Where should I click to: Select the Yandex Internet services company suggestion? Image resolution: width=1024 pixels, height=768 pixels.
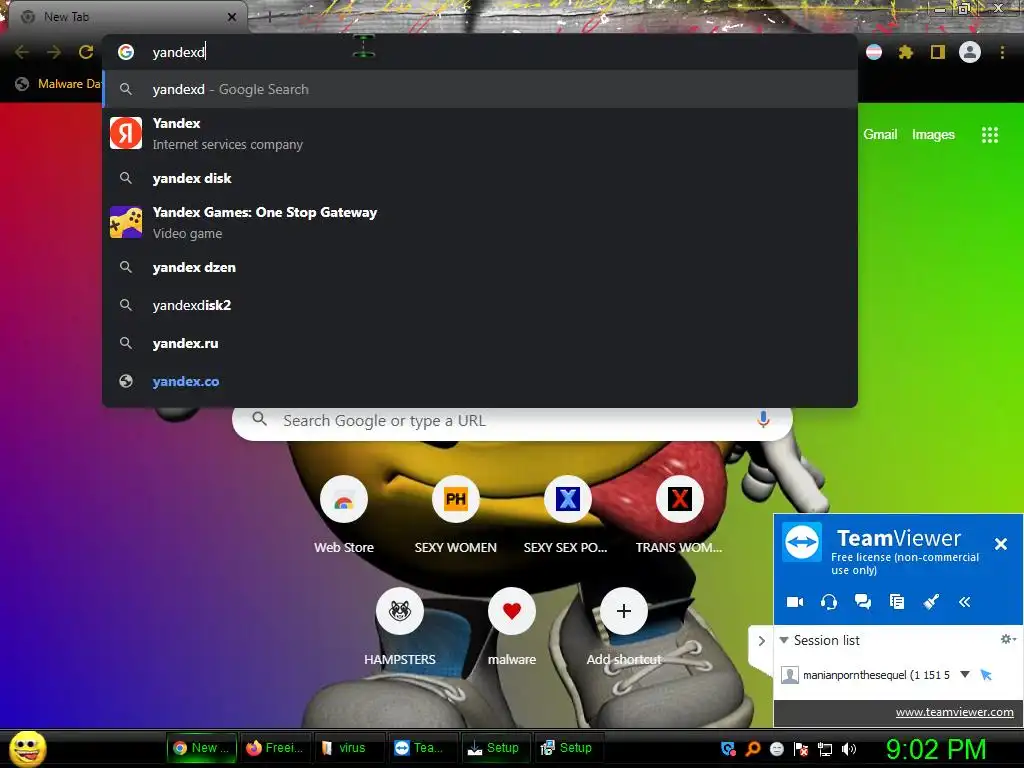point(480,133)
